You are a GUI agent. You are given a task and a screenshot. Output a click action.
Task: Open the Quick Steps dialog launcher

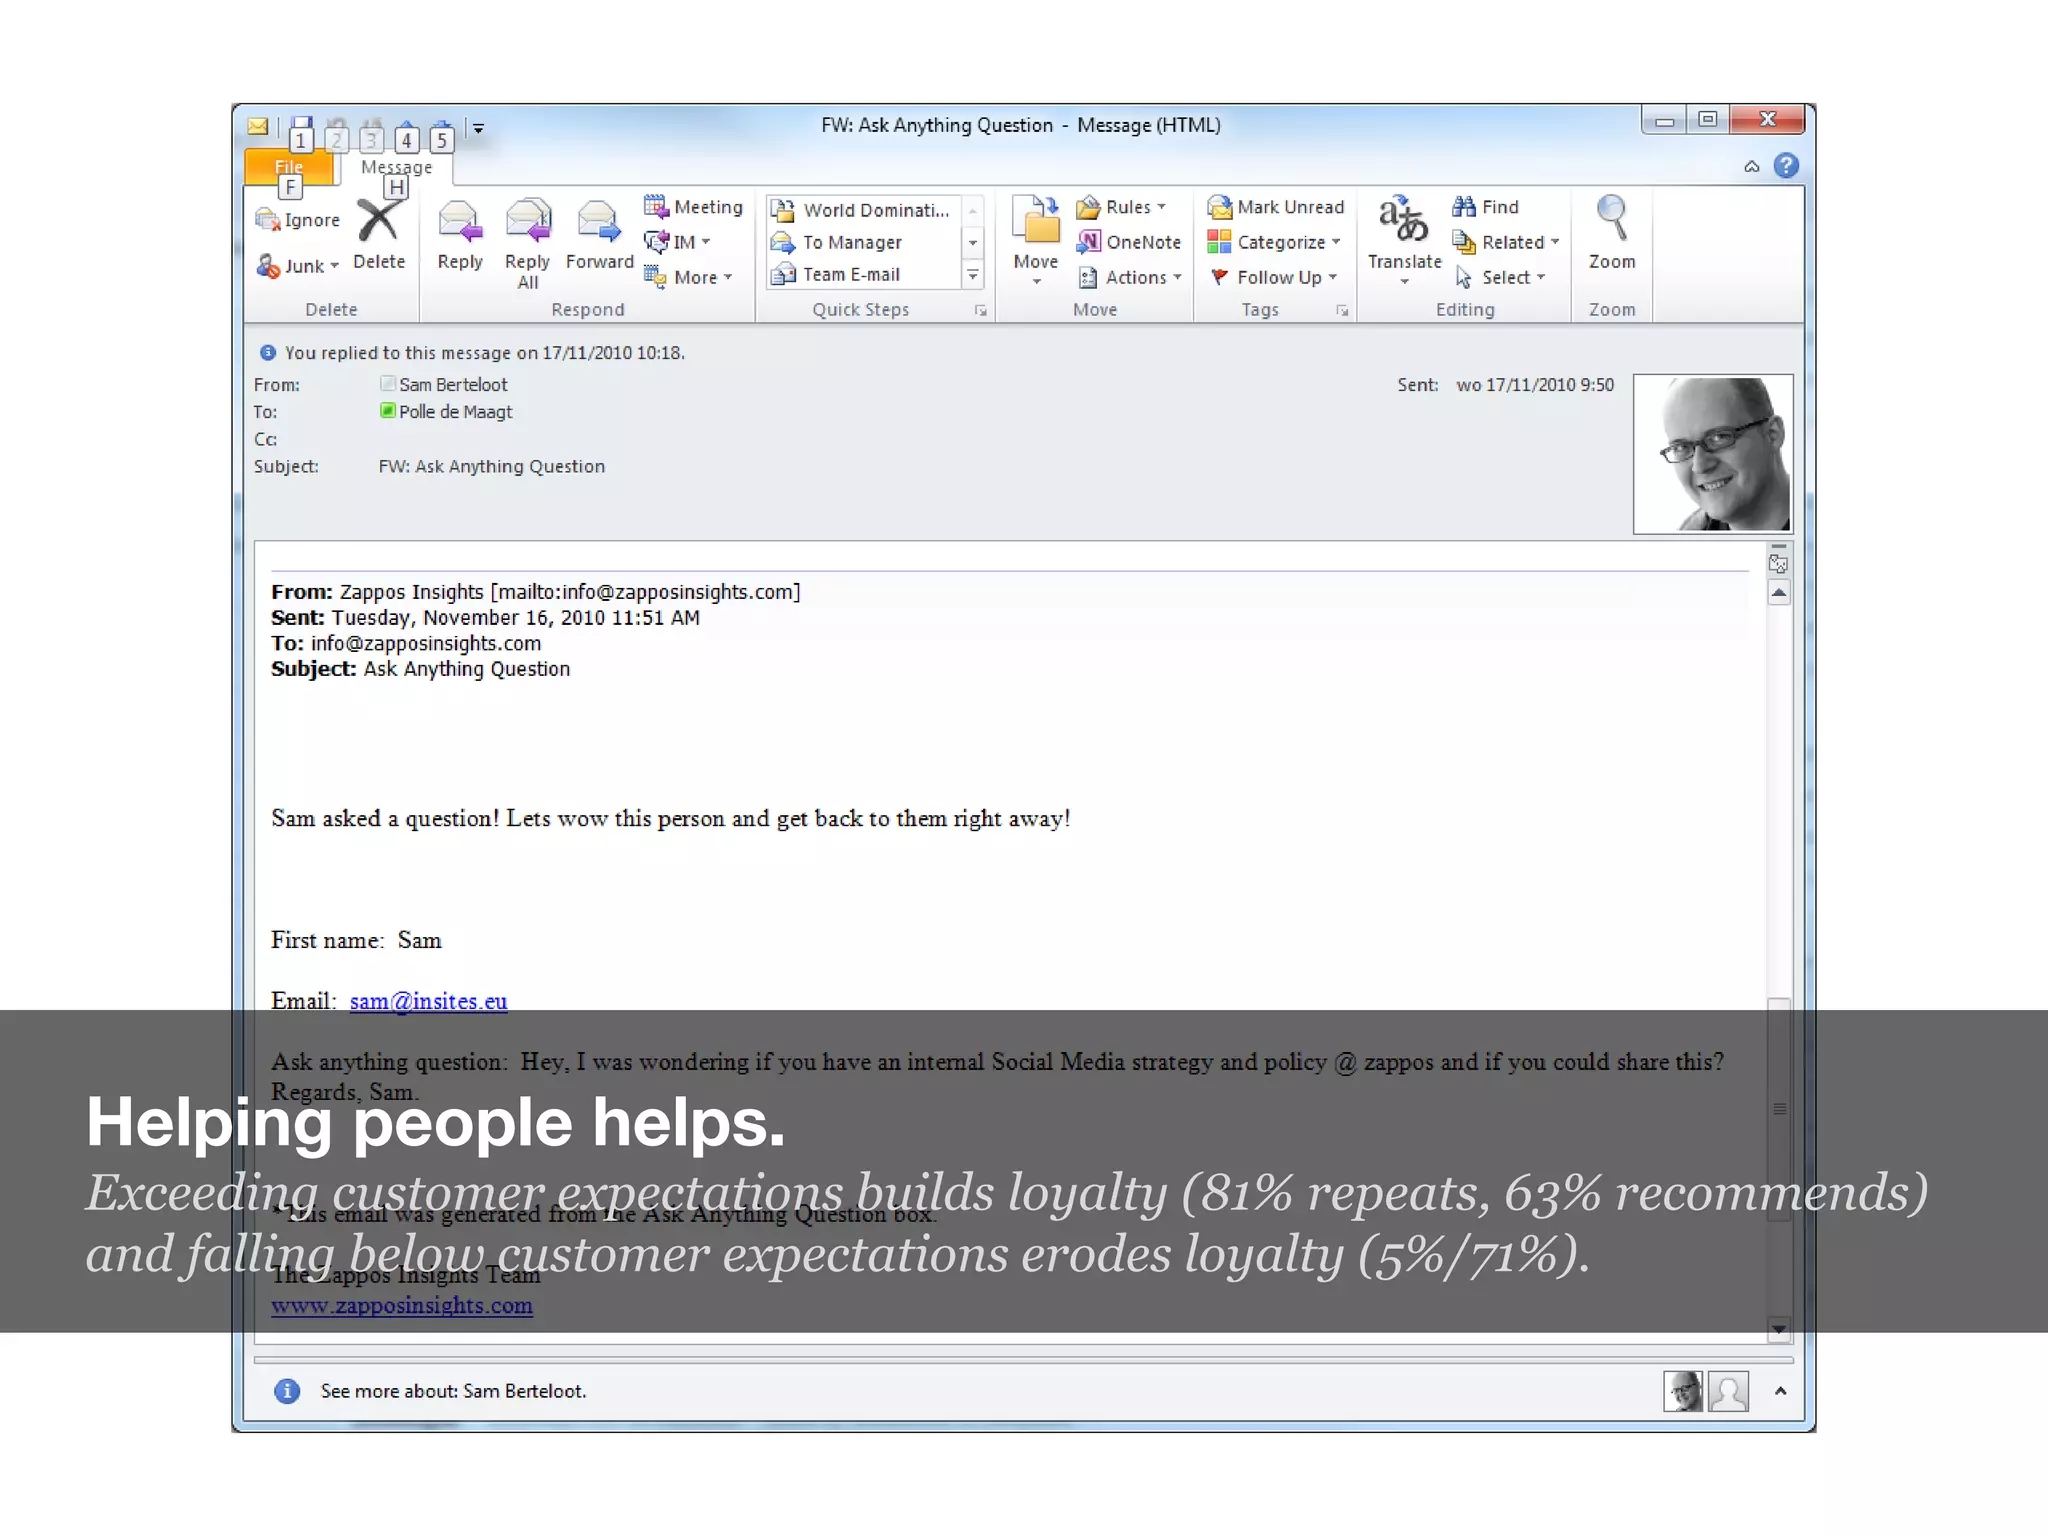(981, 311)
